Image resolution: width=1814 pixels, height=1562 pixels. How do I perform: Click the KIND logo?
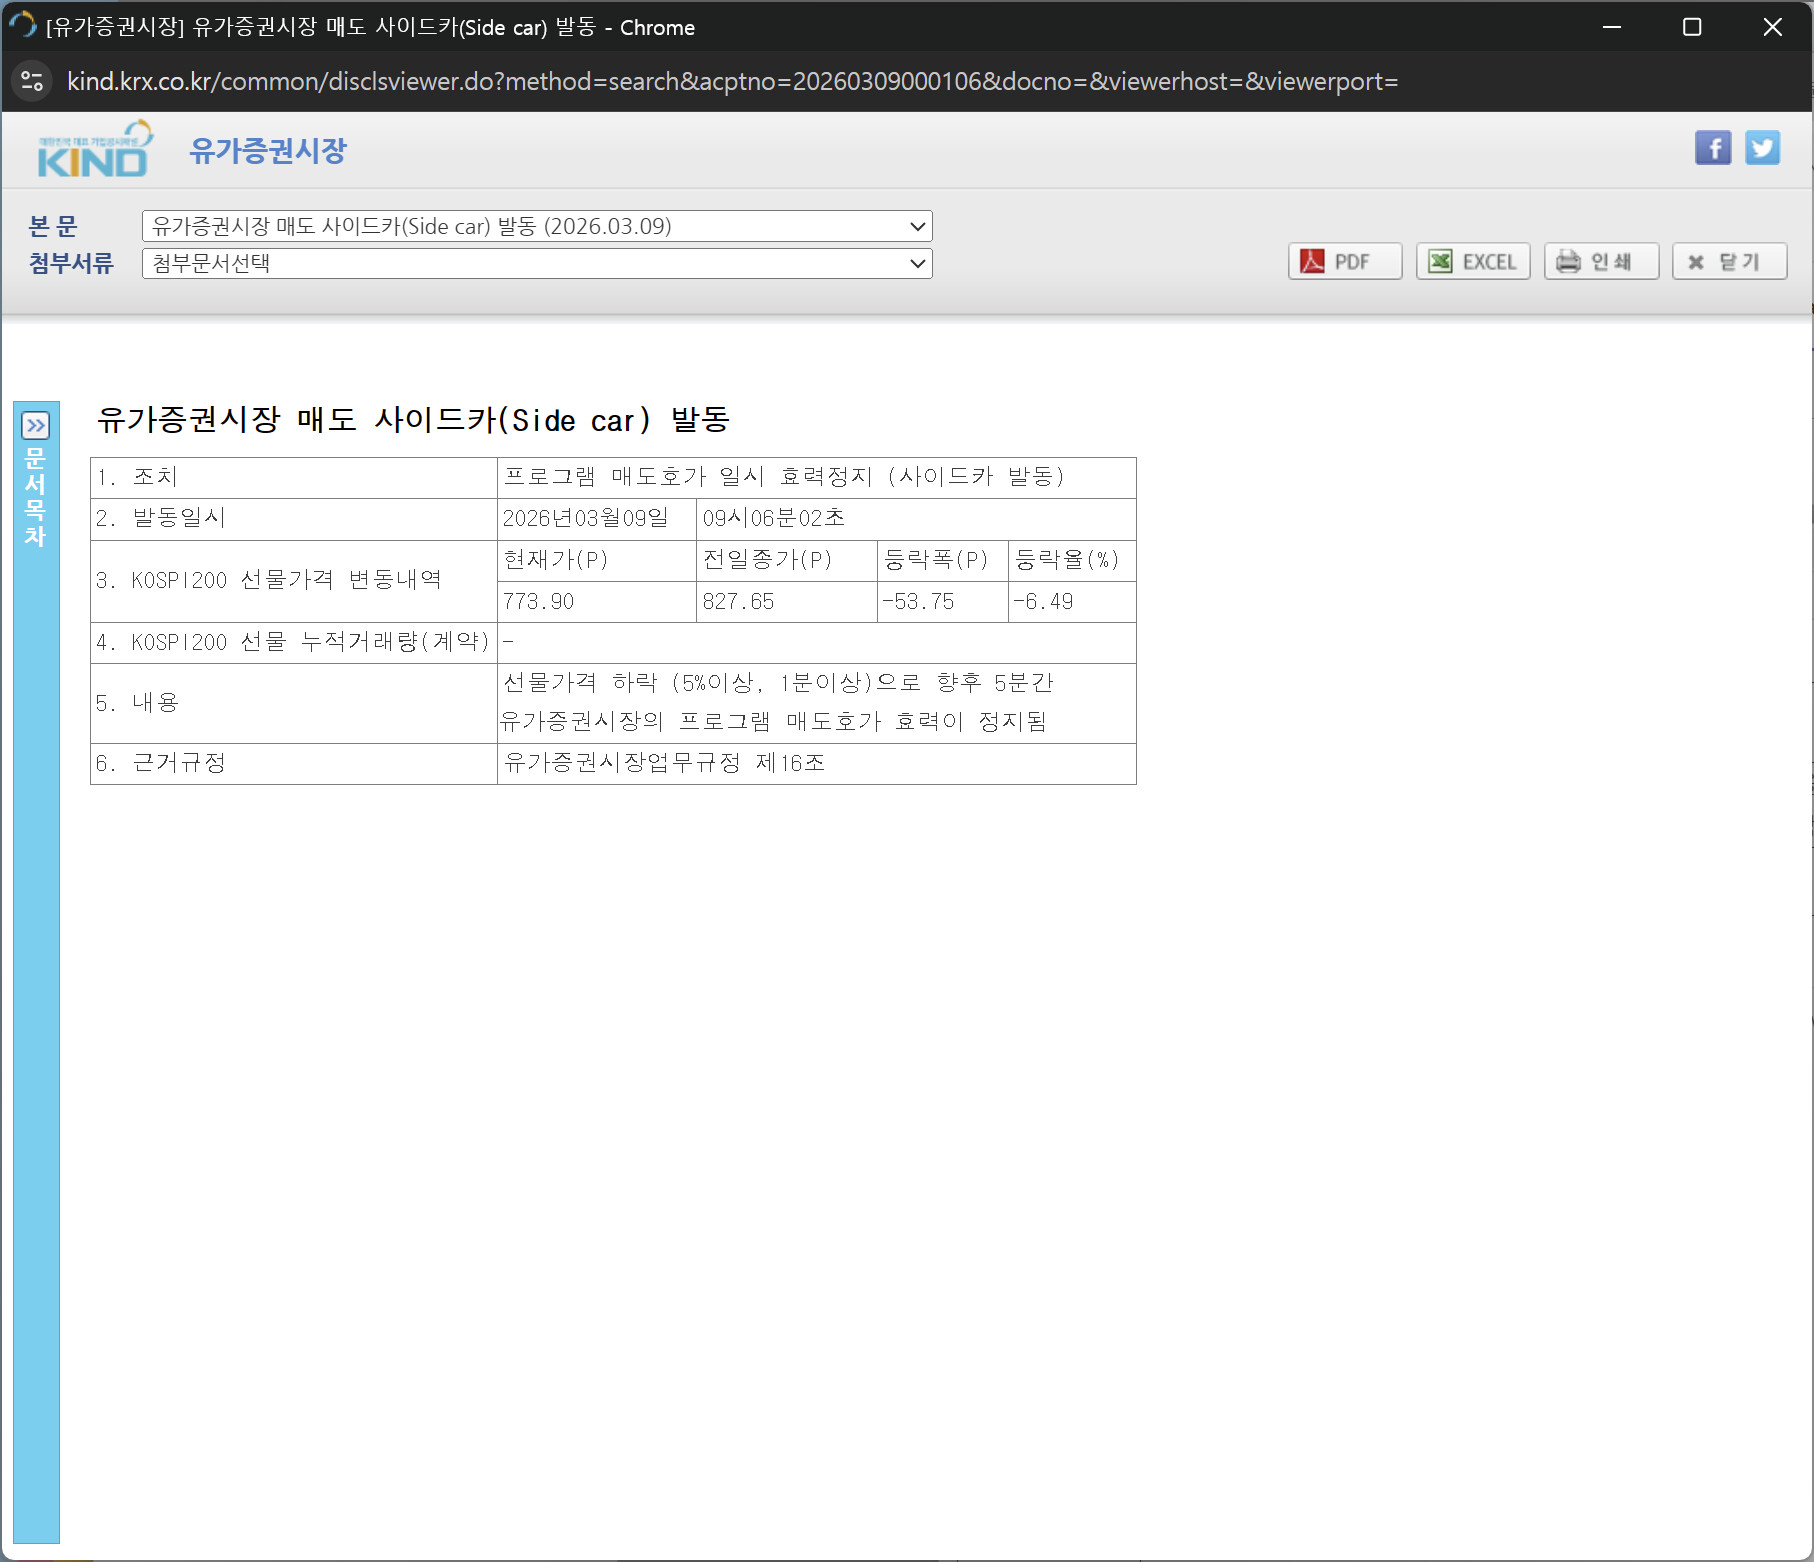click(94, 151)
